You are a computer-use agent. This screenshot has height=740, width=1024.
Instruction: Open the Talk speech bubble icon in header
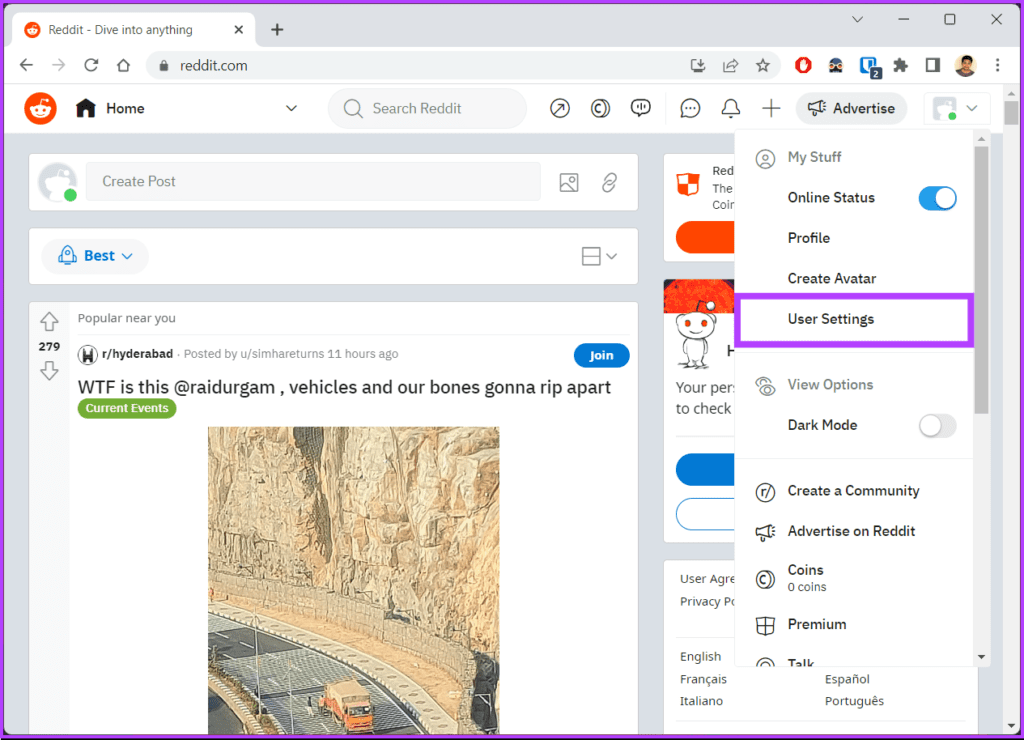(641, 108)
